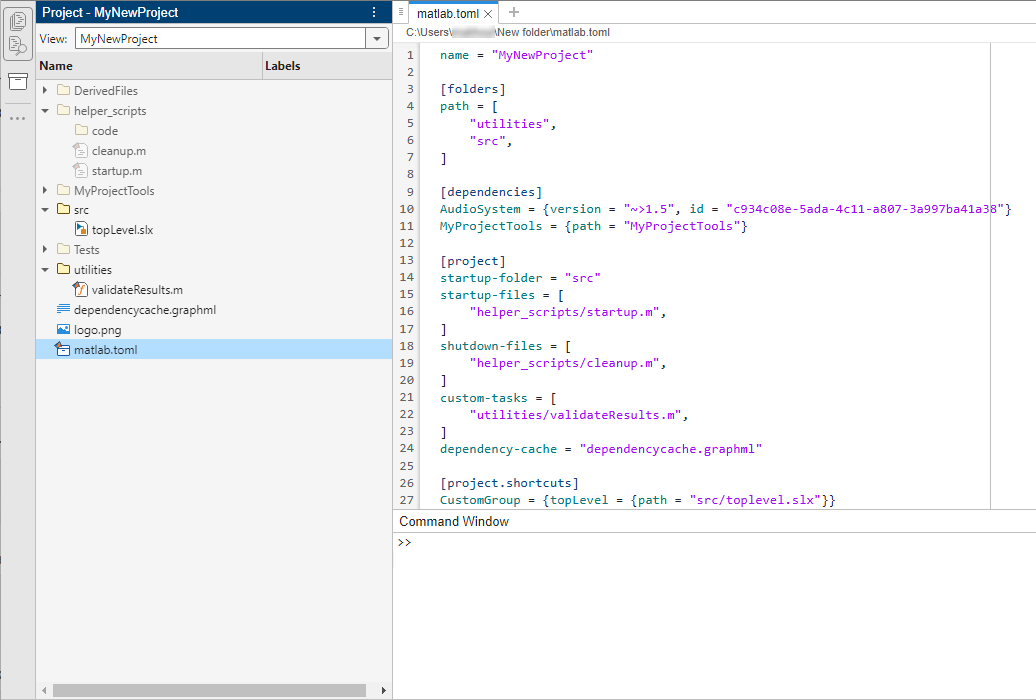The height and width of the screenshot is (700, 1036).
Task: Click the cleanup.m script file icon
Action: pyautogui.click(x=81, y=151)
